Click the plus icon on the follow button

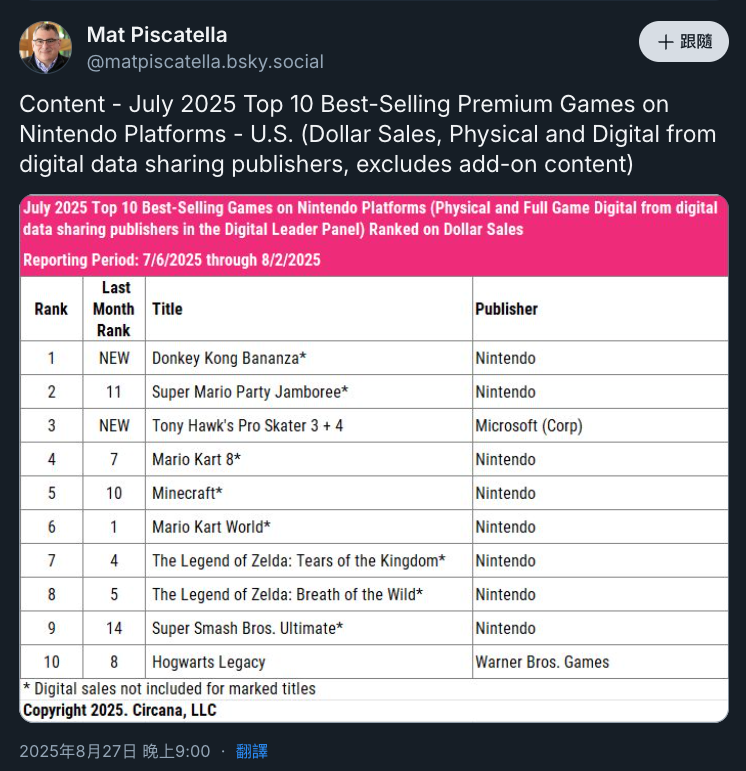[665, 42]
